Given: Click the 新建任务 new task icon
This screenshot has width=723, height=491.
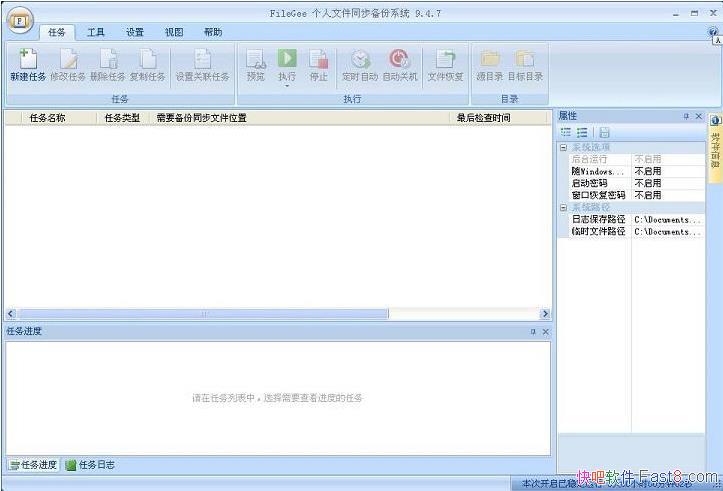Looking at the screenshot, I should click(28, 59).
